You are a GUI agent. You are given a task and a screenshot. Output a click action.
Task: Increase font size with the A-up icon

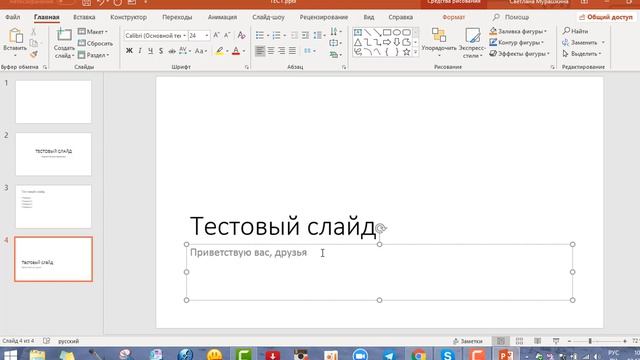[216, 36]
